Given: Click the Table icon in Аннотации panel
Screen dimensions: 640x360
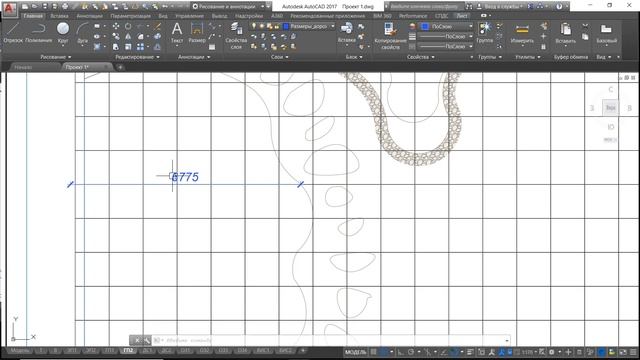Looking at the screenshot, I should tap(211, 47).
